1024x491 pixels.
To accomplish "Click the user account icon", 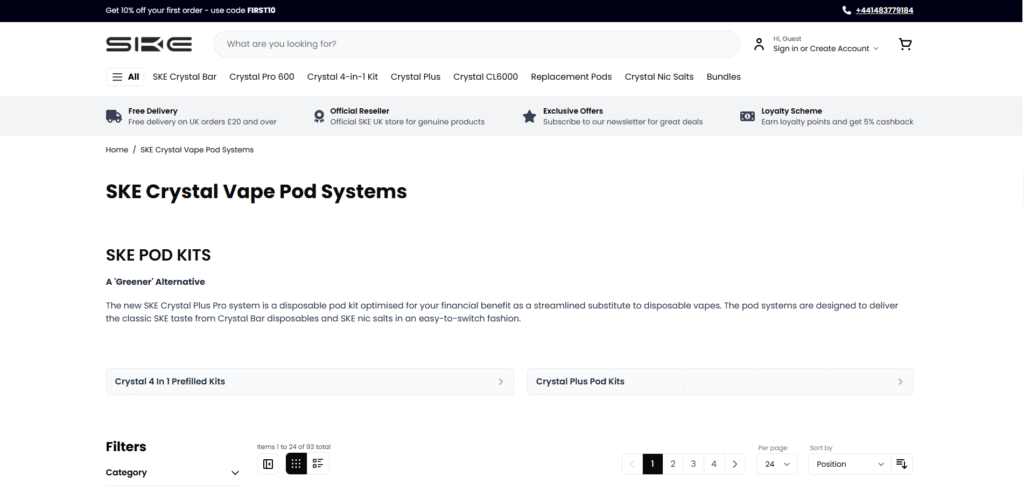I will click(x=758, y=44).
